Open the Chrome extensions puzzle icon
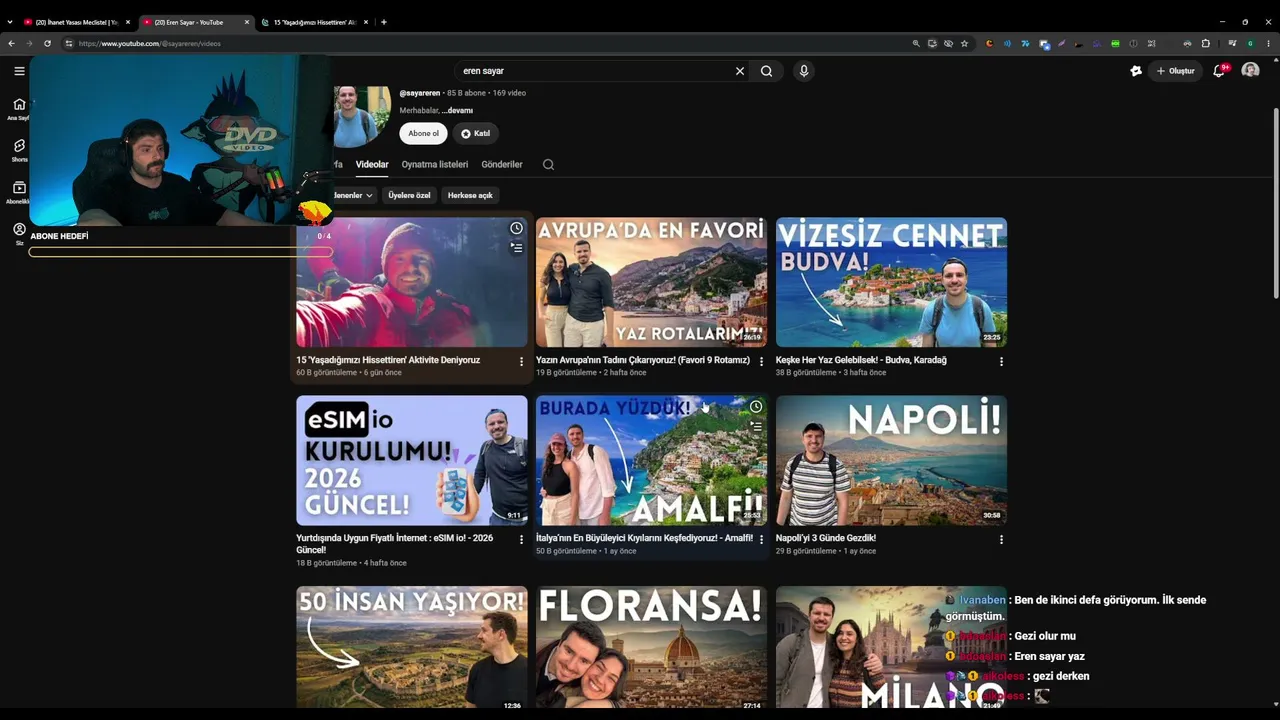Viewport: 1280px width, 720px height. pyautogui.click(x=1206, y=44)
